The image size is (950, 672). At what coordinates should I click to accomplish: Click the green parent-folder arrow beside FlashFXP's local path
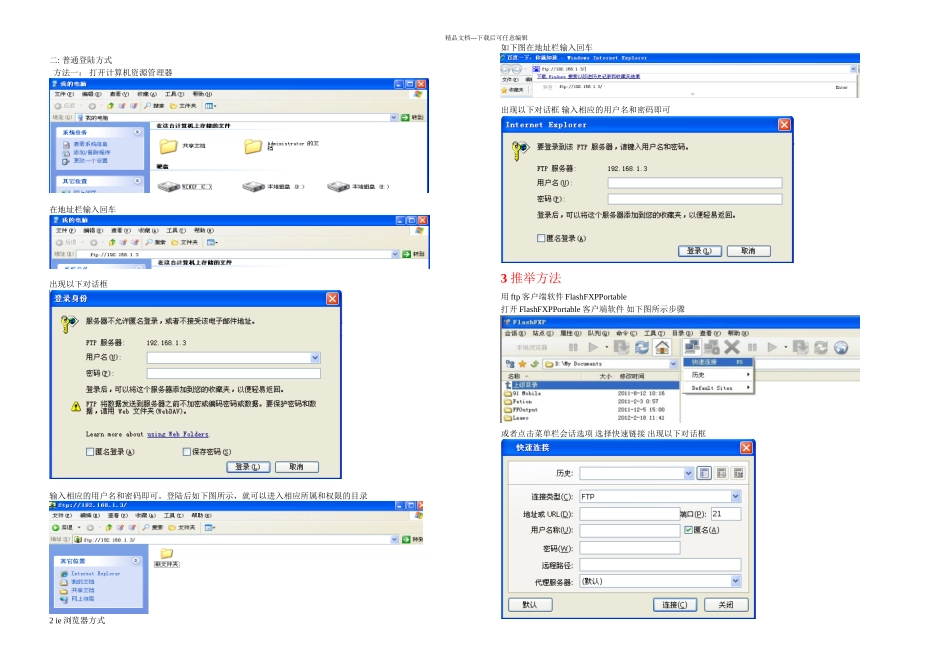(534, 364)
